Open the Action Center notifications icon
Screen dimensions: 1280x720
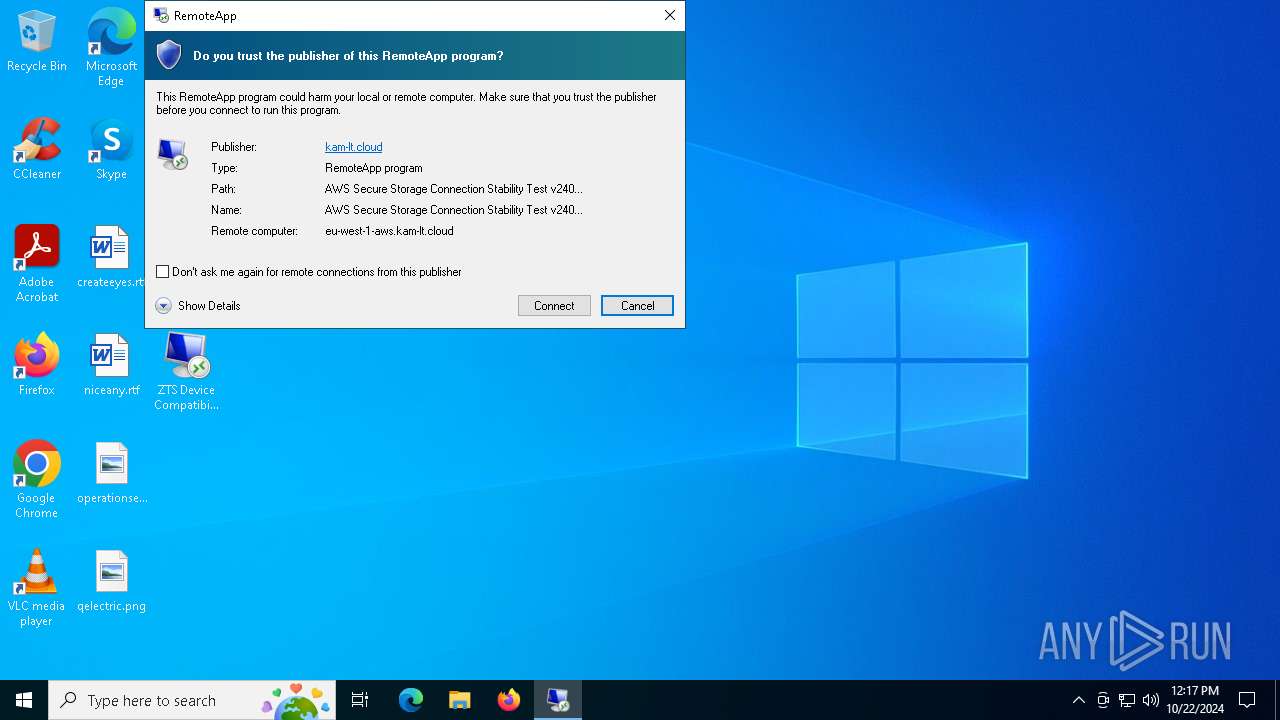click(x=1247, y=700)
